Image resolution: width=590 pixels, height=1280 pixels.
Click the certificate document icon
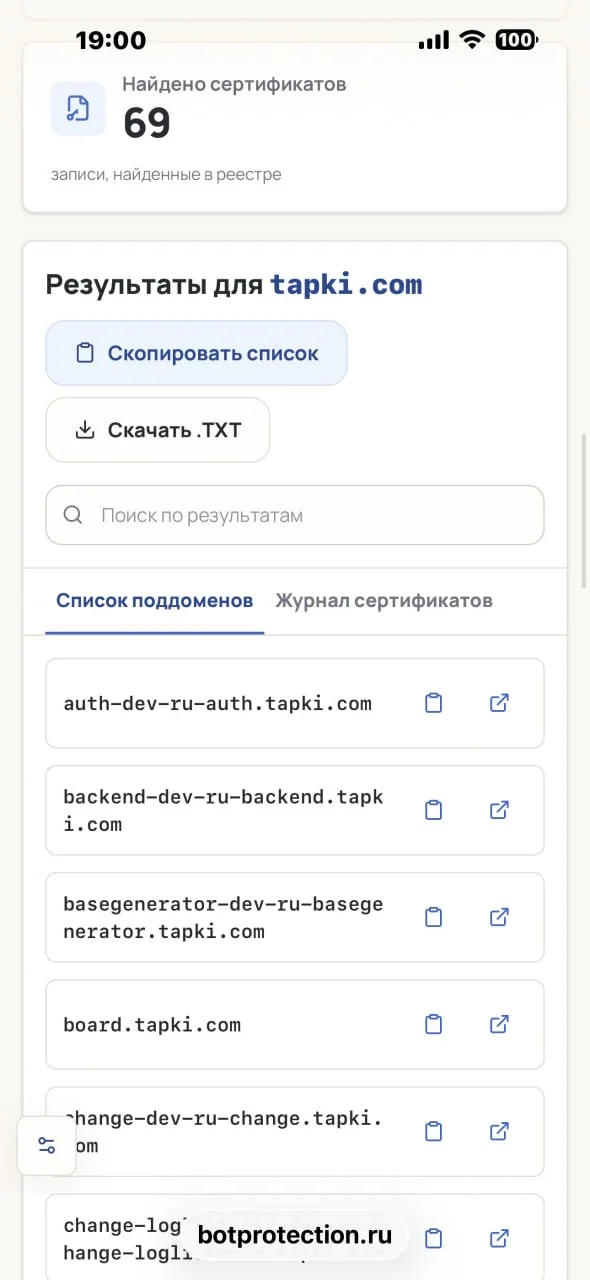[x=78, y=108]
